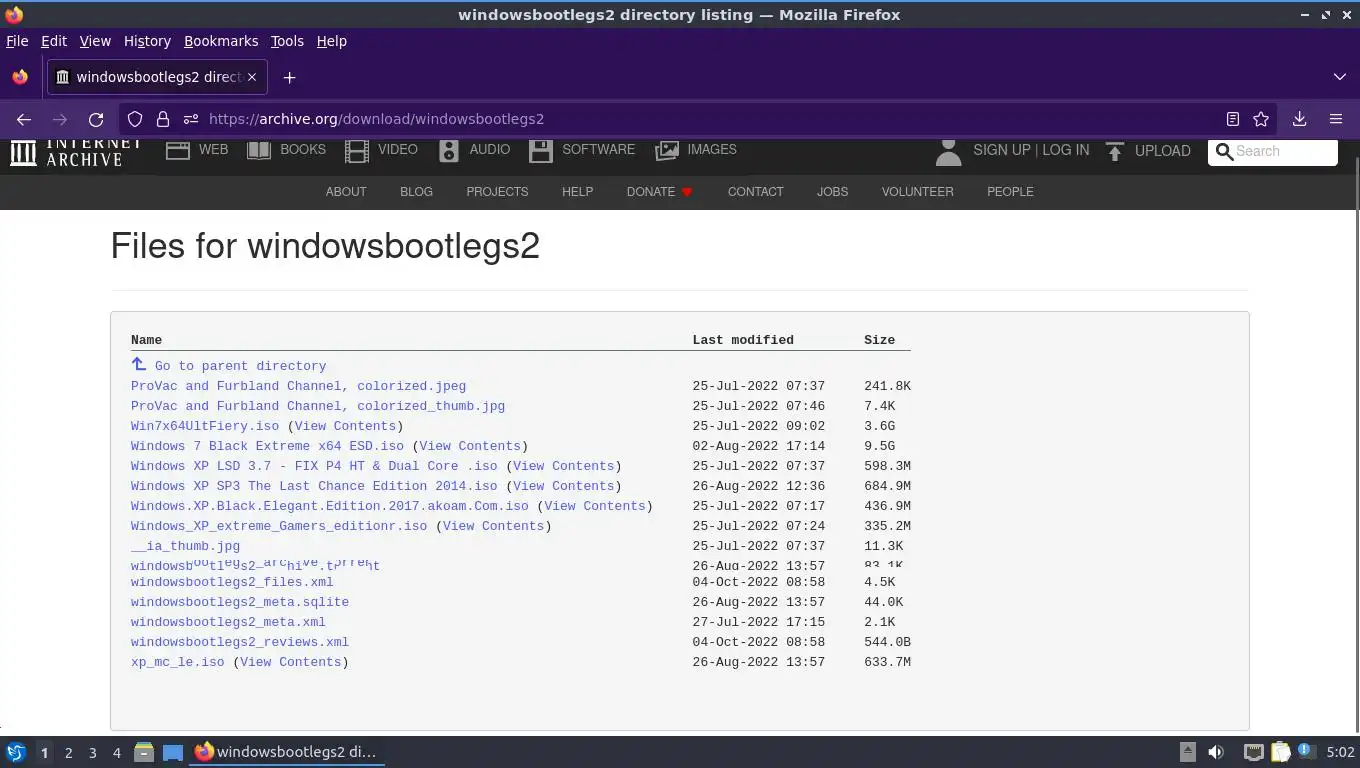Open the History menu

click(147, 41)
